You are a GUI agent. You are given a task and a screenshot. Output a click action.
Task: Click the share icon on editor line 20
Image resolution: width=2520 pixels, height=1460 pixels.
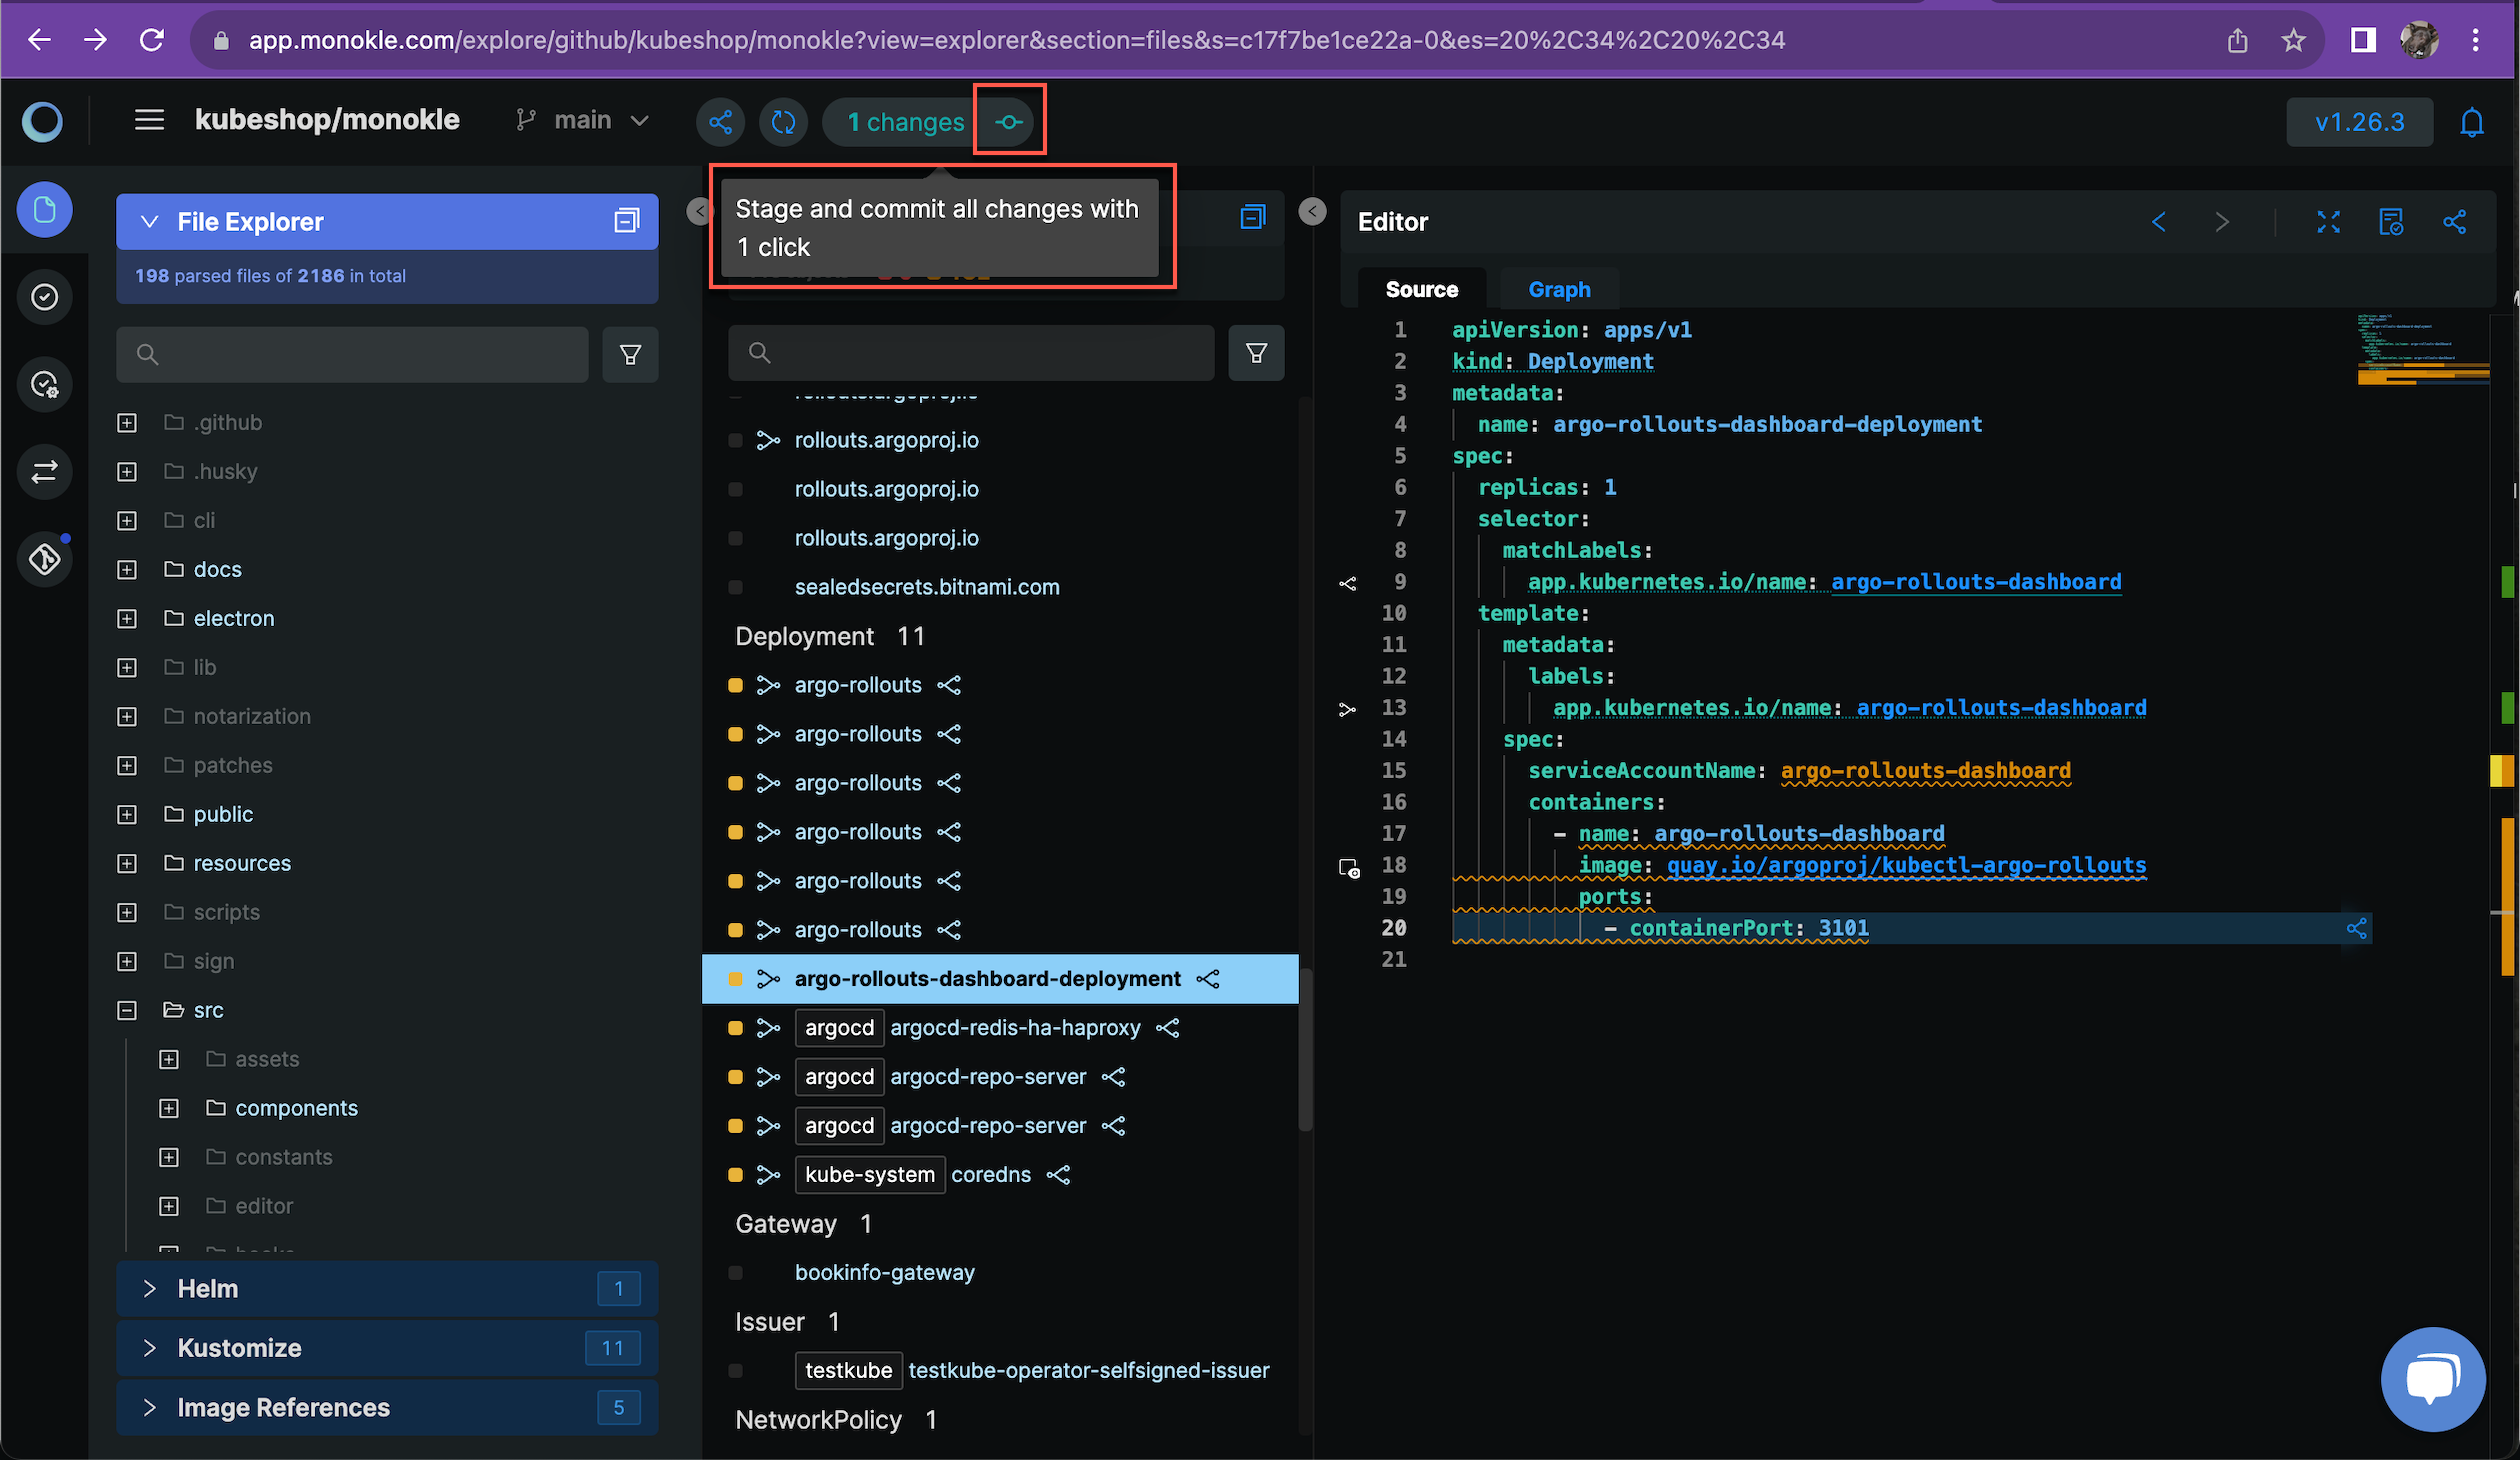click(2356, 928)
